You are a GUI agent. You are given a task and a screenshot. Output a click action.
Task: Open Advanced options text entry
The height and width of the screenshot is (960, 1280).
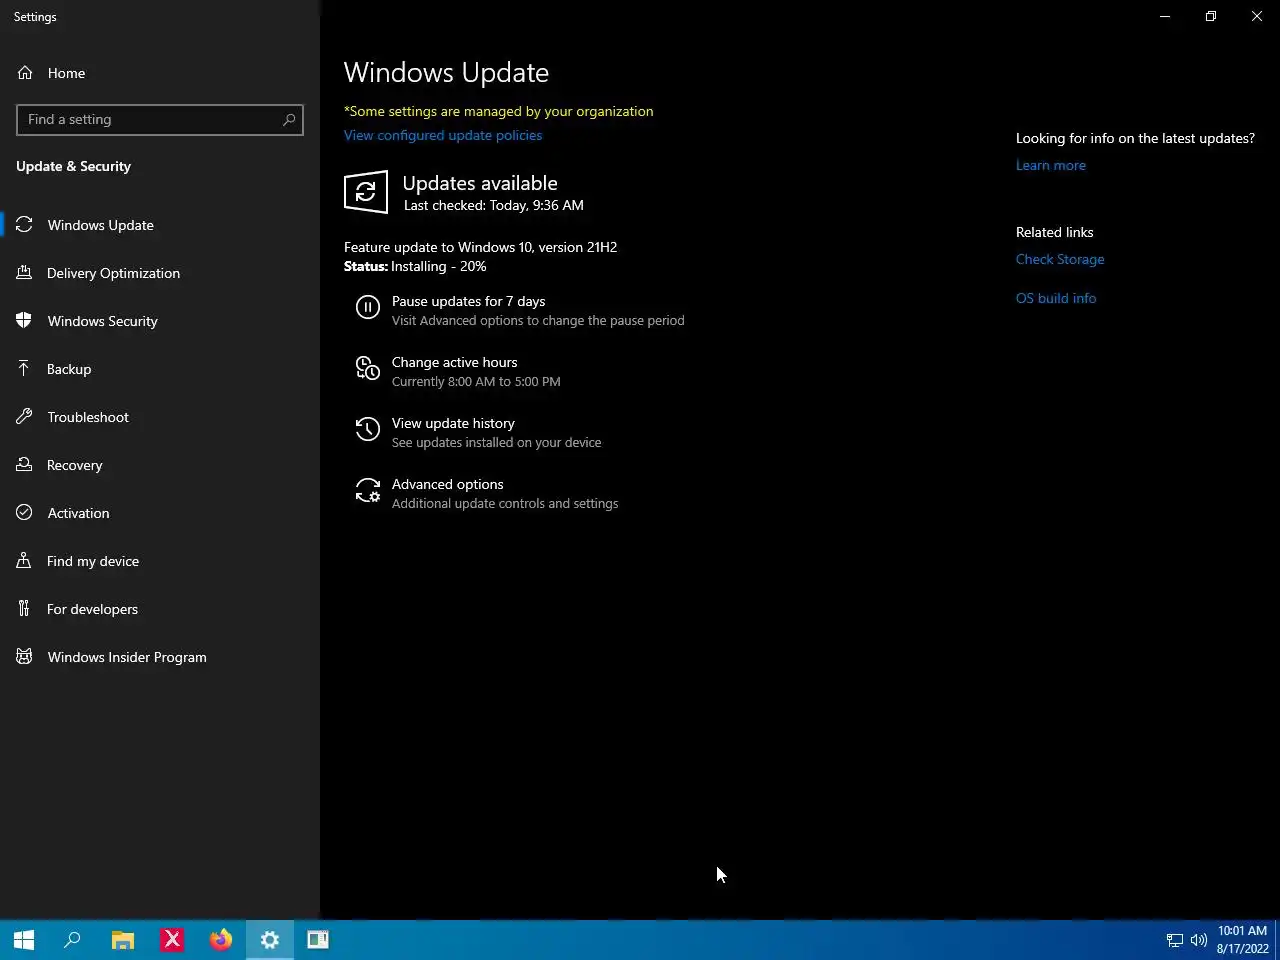(447, 484)
